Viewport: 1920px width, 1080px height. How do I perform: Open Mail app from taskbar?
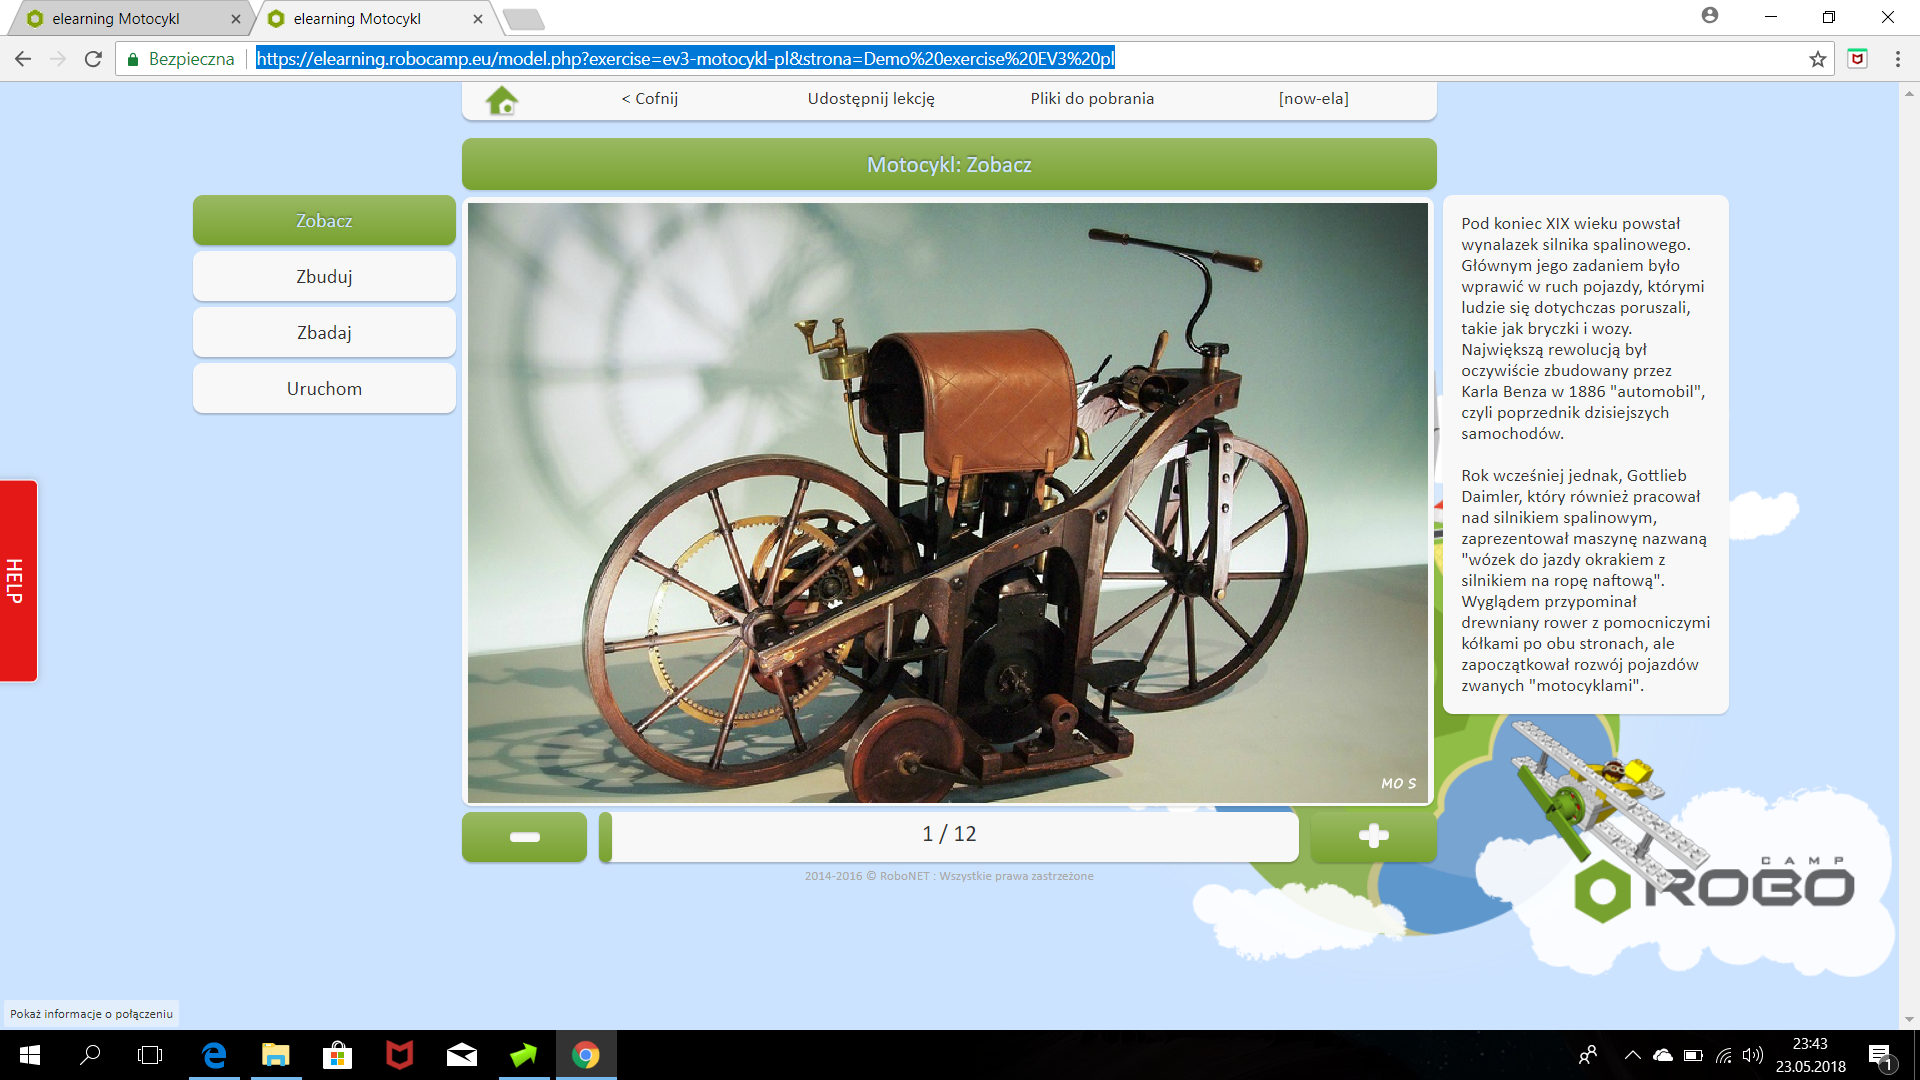click(461, 1055)
